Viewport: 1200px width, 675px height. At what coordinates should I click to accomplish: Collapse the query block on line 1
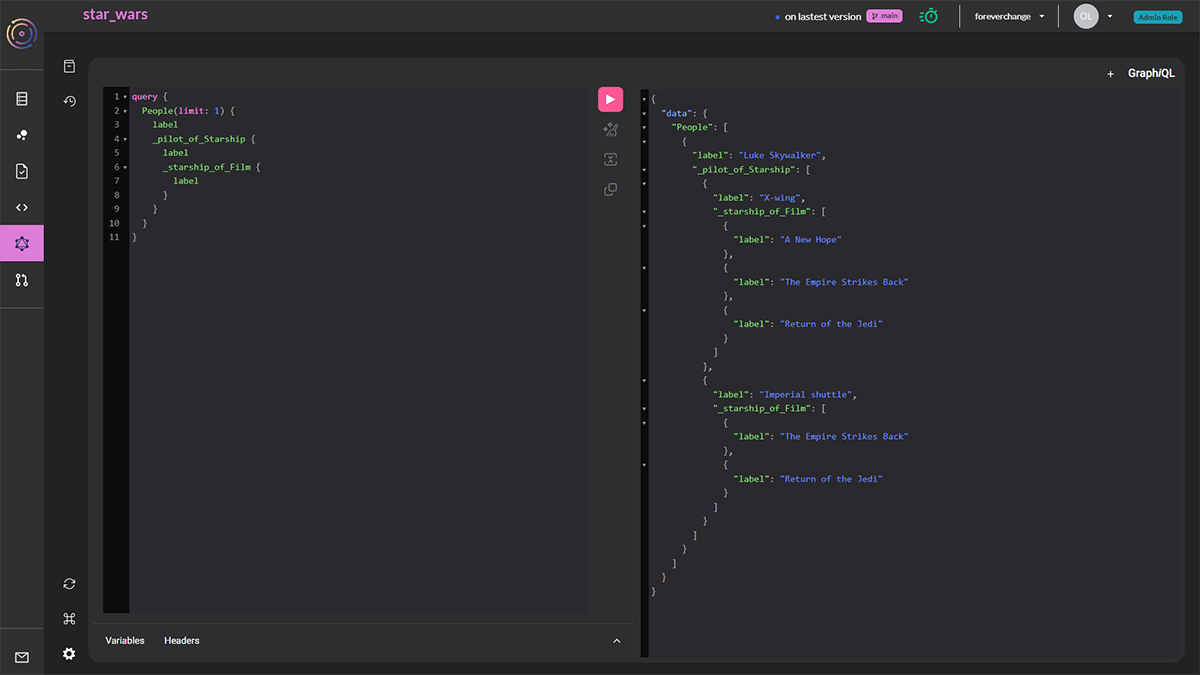click(126, 96)
